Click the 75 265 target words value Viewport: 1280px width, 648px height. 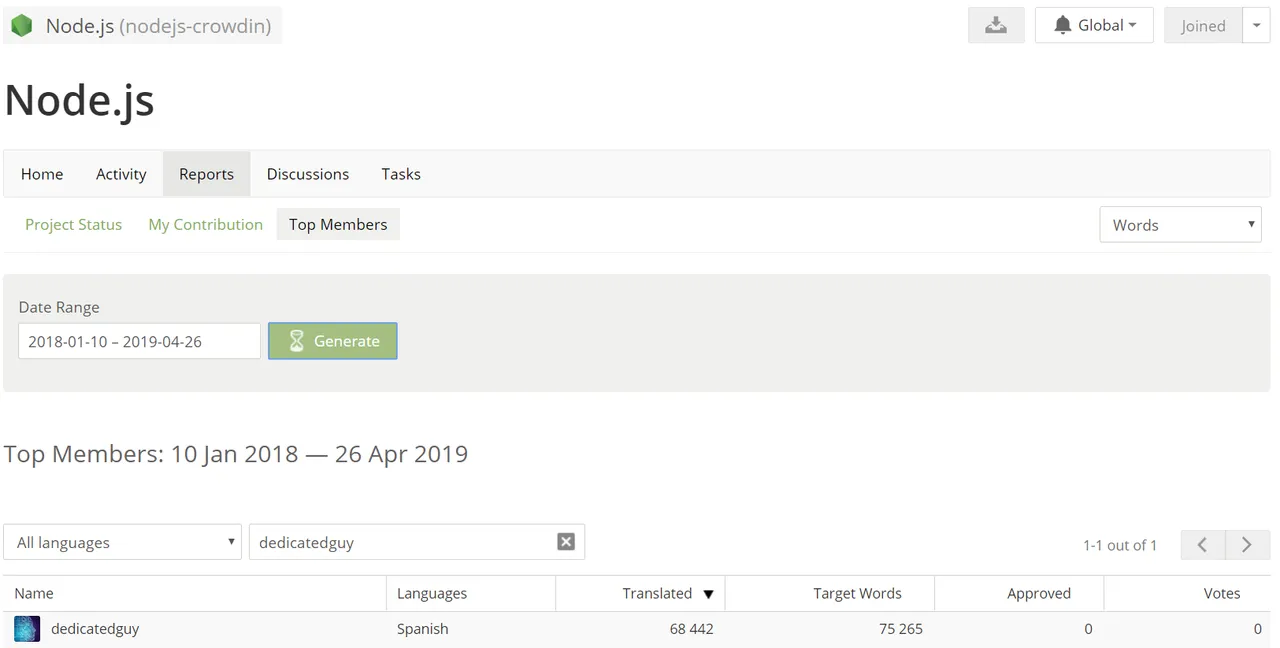point(900,629)
